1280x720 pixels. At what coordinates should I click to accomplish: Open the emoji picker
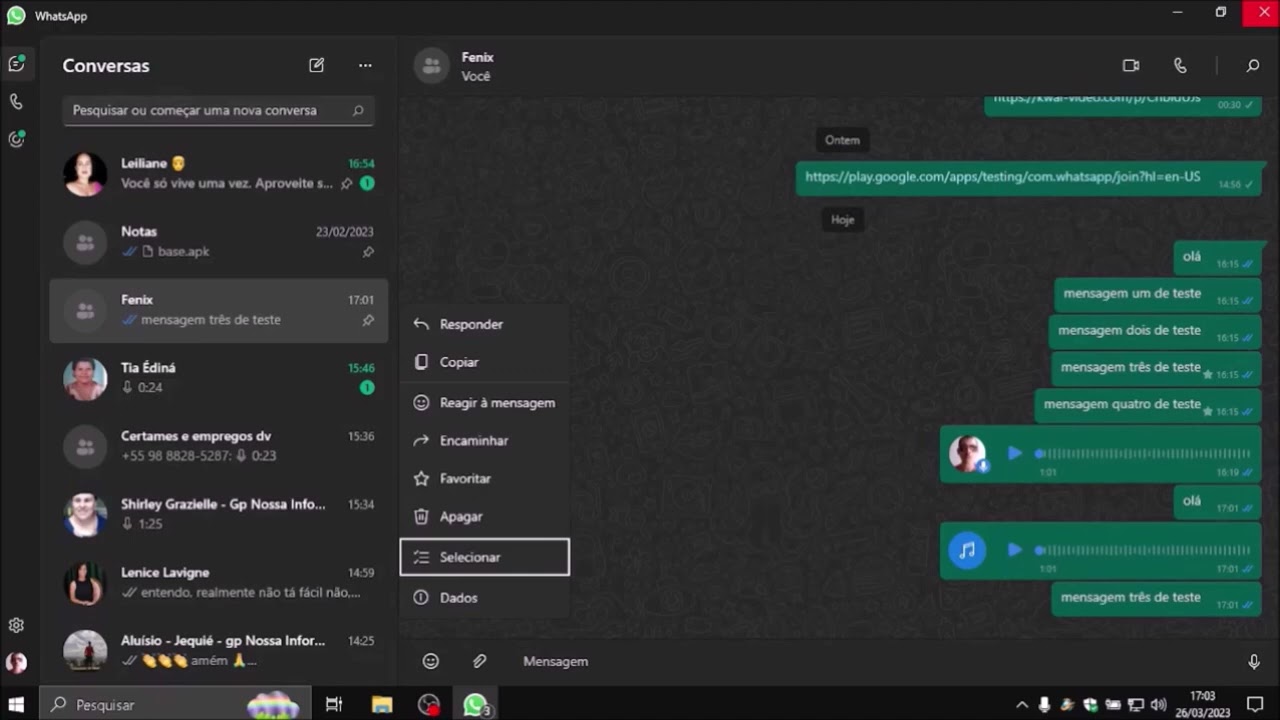point(431,661)
